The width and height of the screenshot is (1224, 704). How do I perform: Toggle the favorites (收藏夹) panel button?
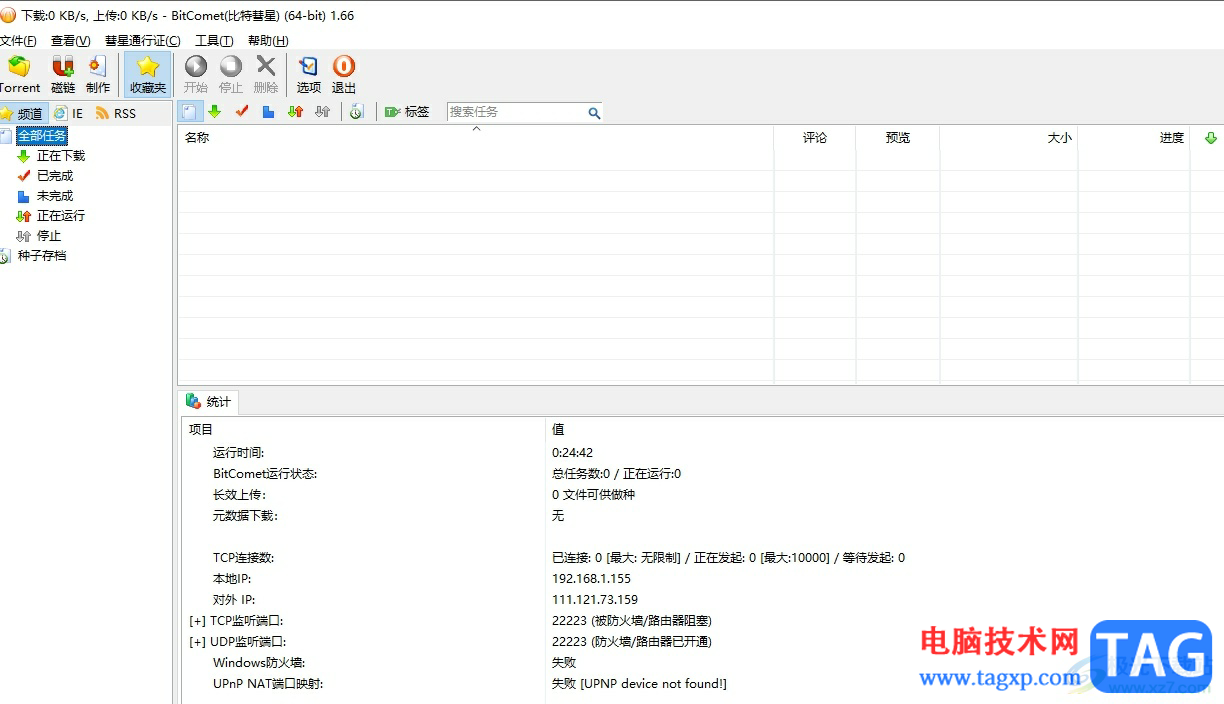(148, 75)
